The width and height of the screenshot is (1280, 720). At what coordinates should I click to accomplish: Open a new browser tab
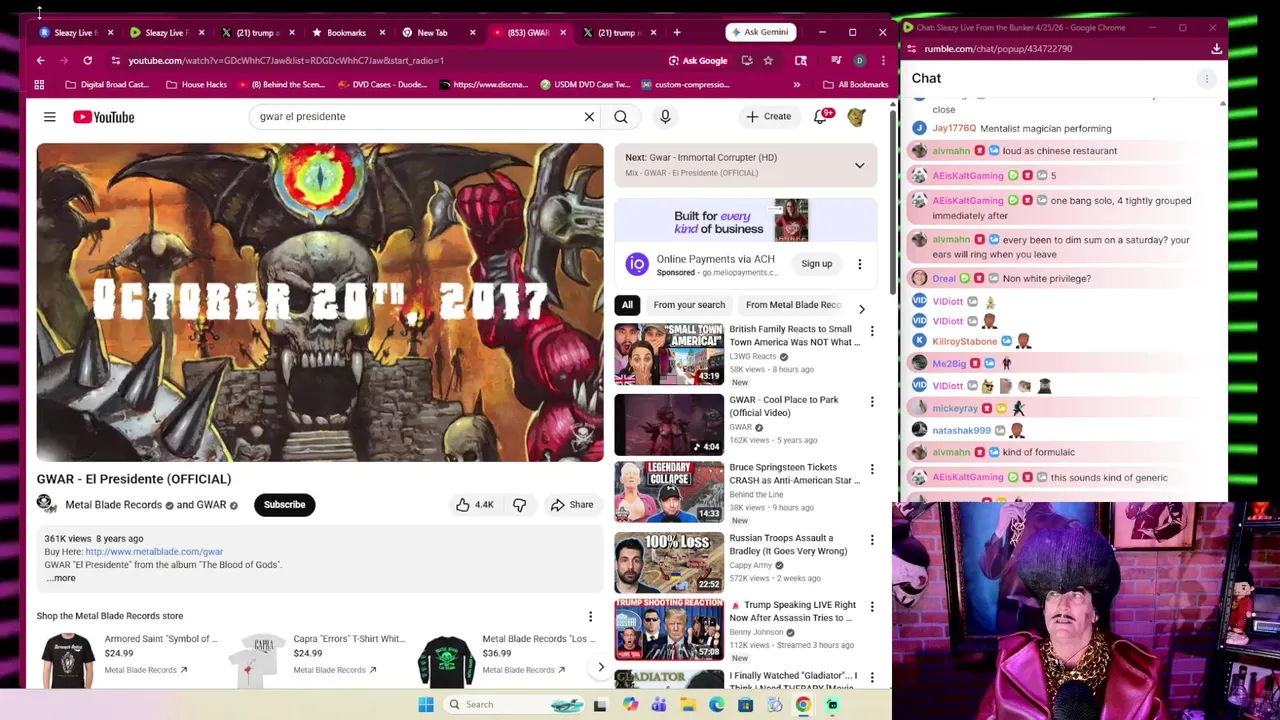677,33
